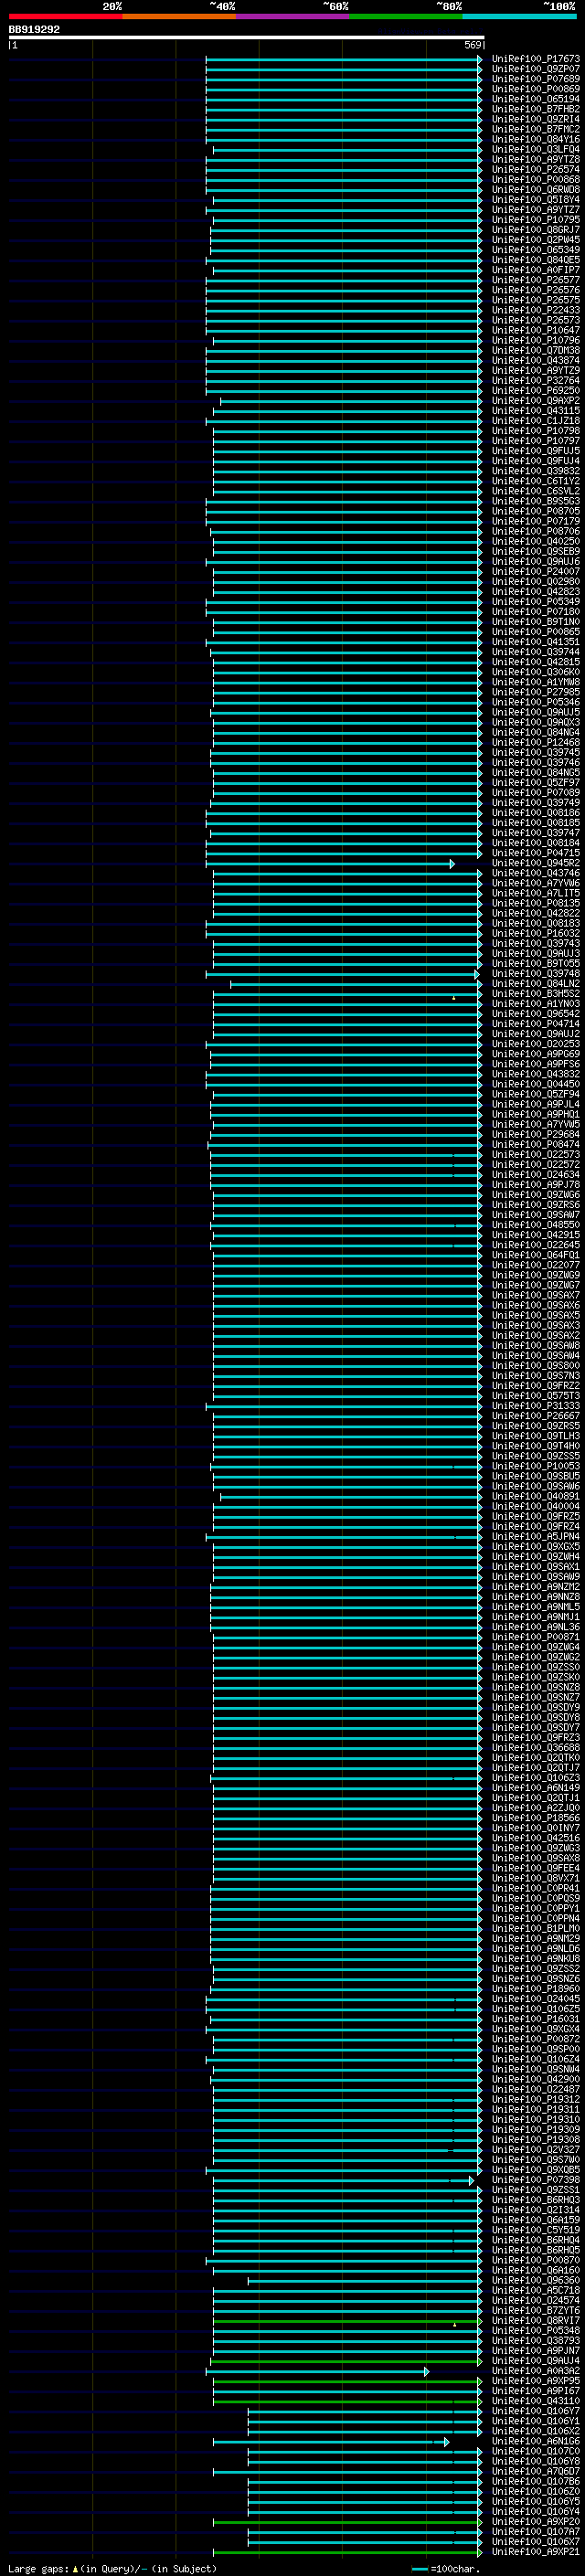Select the UniRef100_P24007 label

535,572
